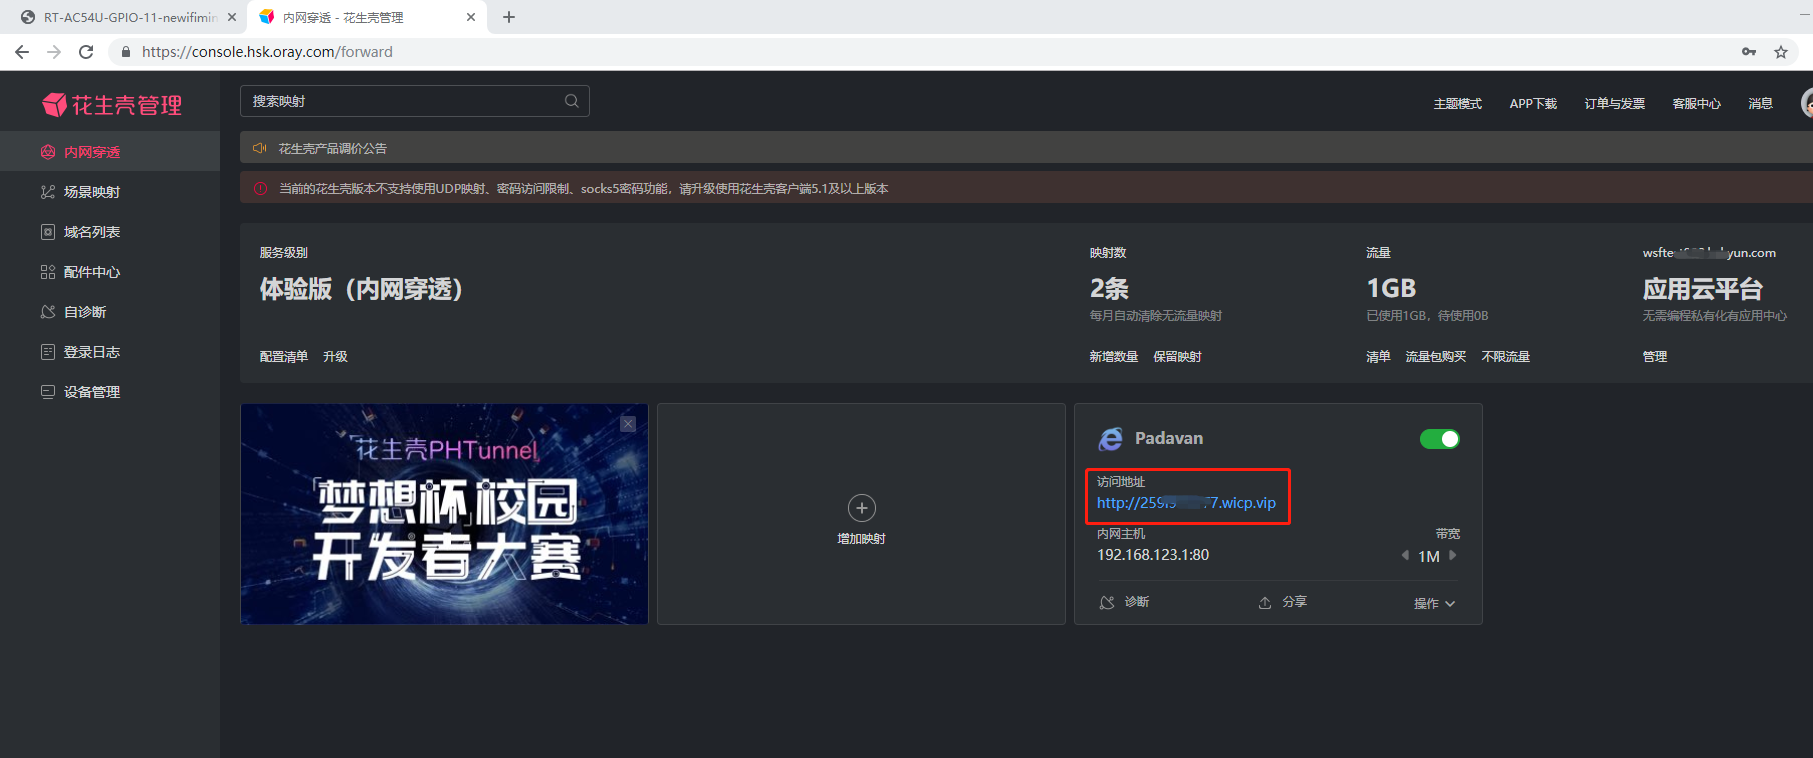Click the 保留映射 link

click(x=1177, y=357)
